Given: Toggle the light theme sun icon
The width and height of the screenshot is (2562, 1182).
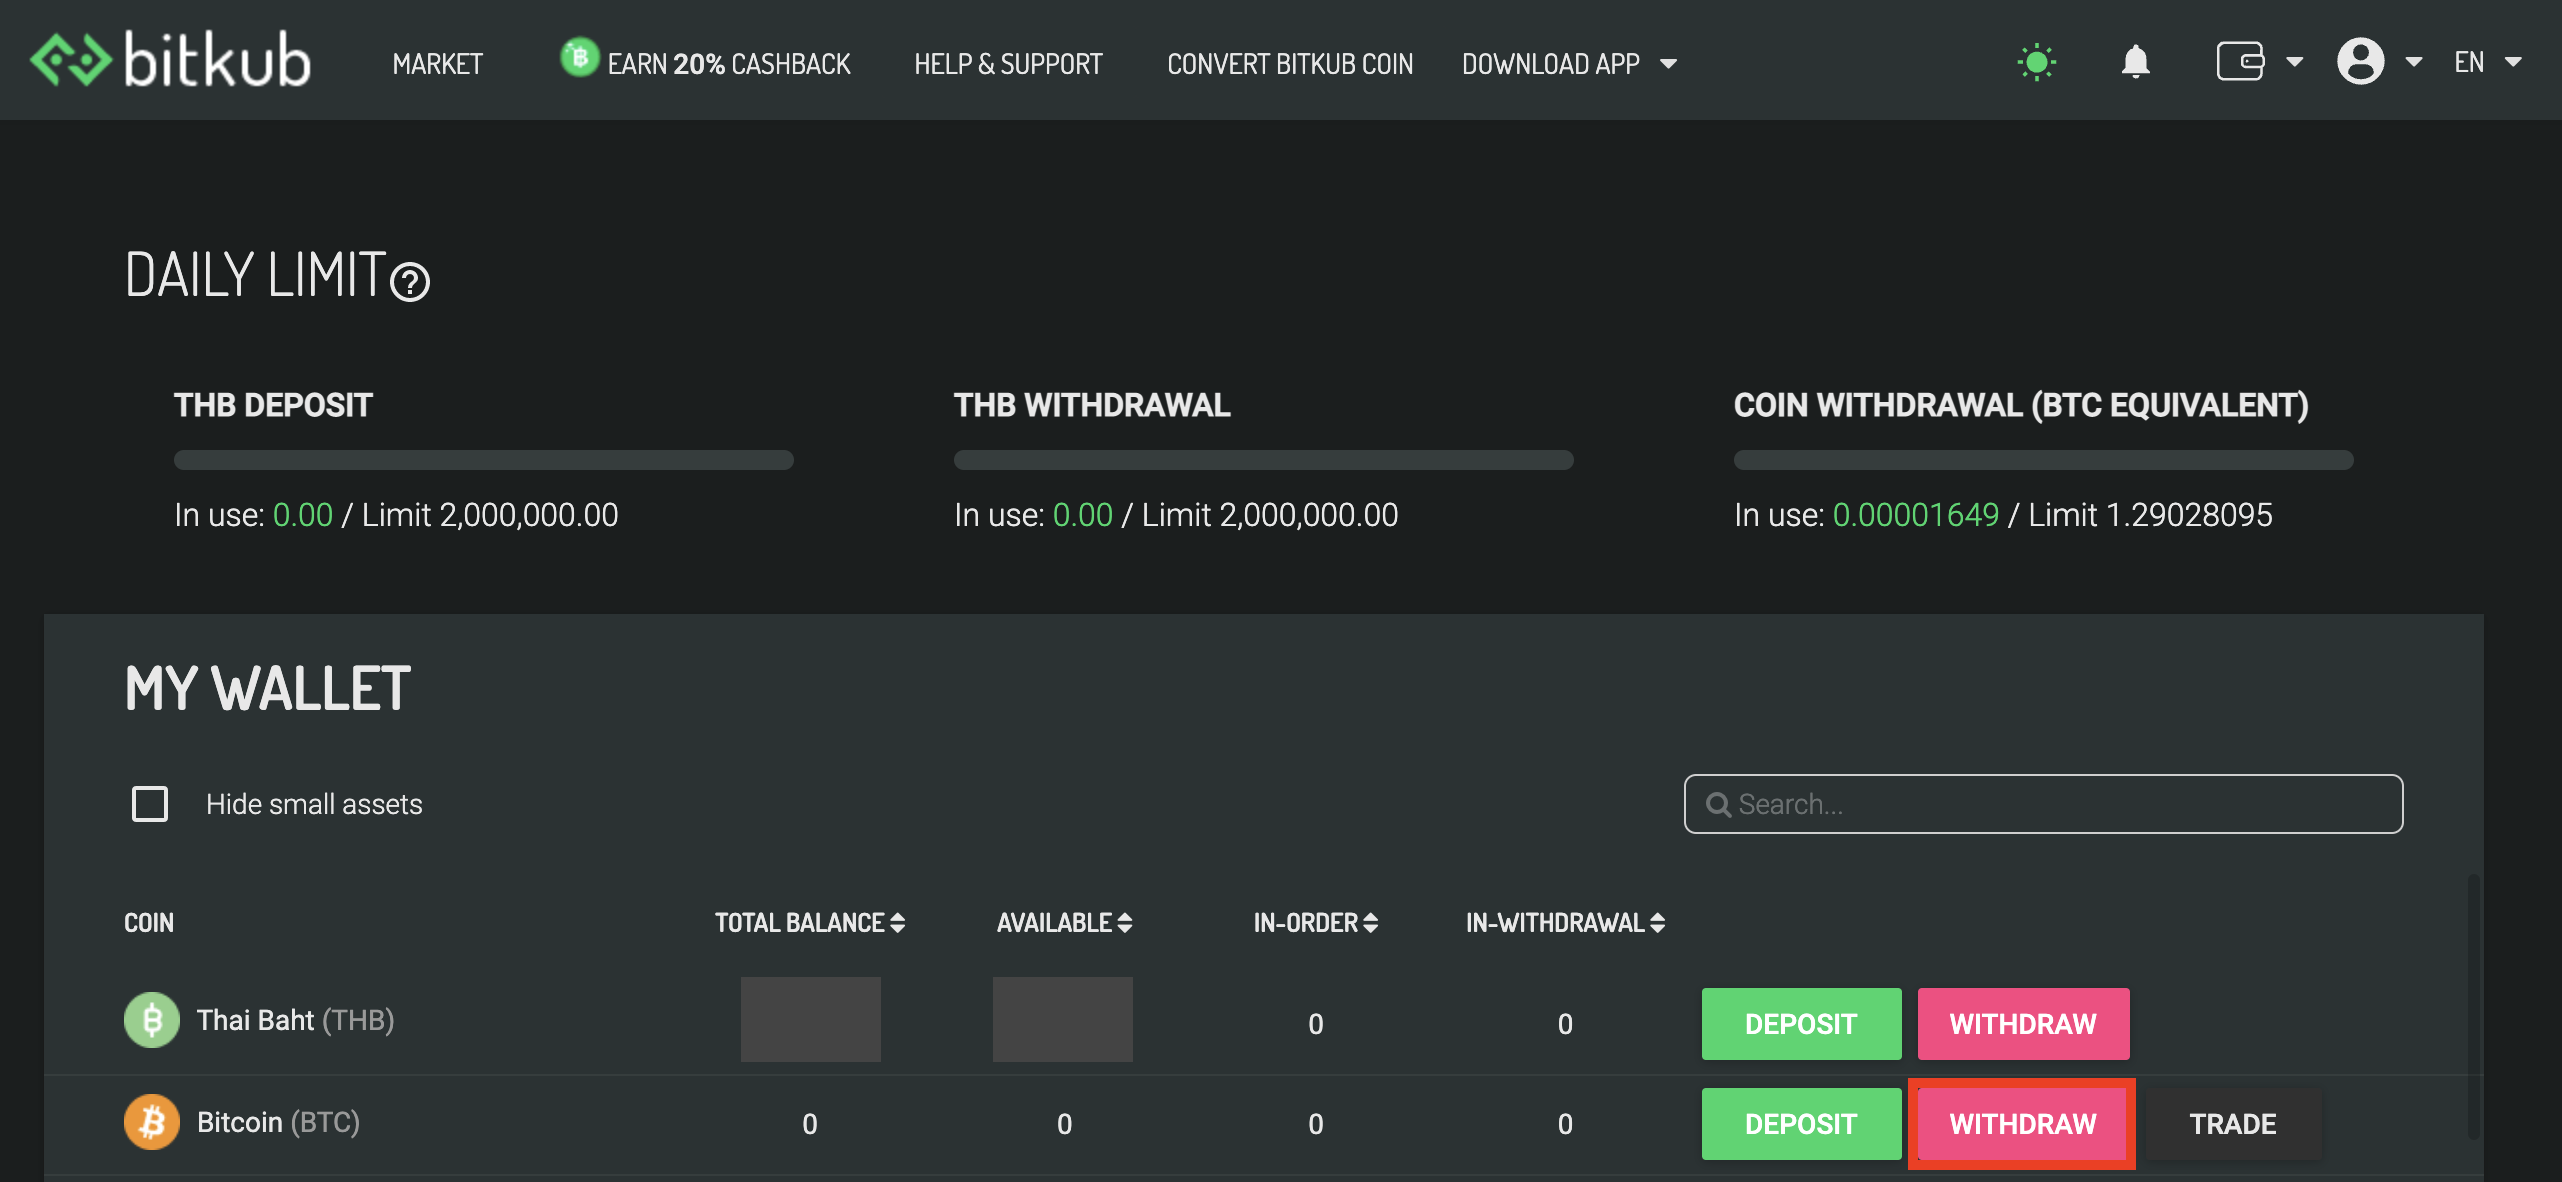Looking at the screenshot, I should (x=2036, y=63).
